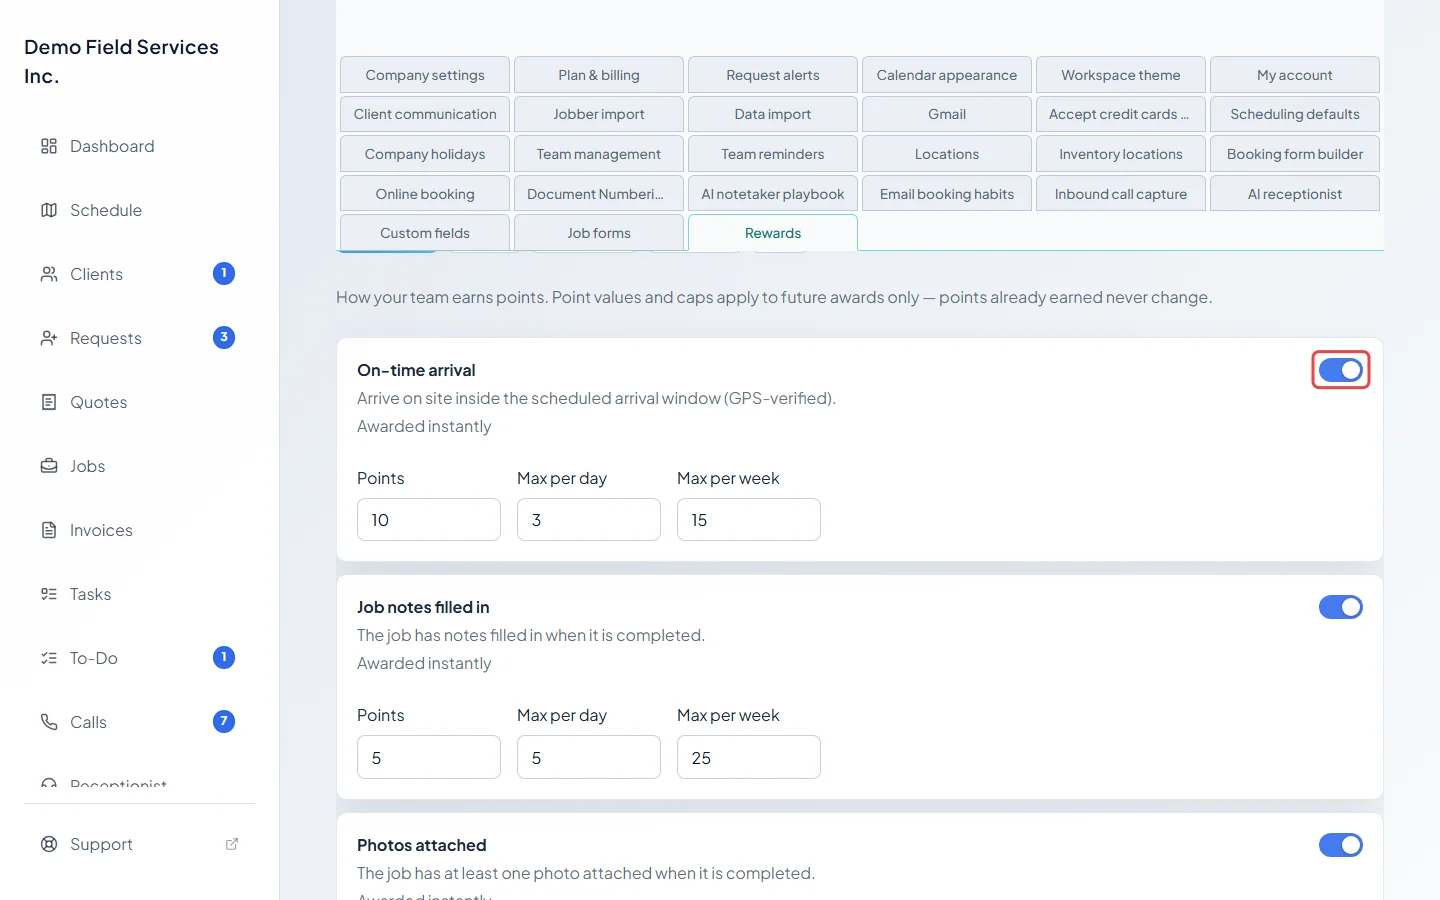
Task: Switch to Inventory locations tab
Action: [1121, 154]
